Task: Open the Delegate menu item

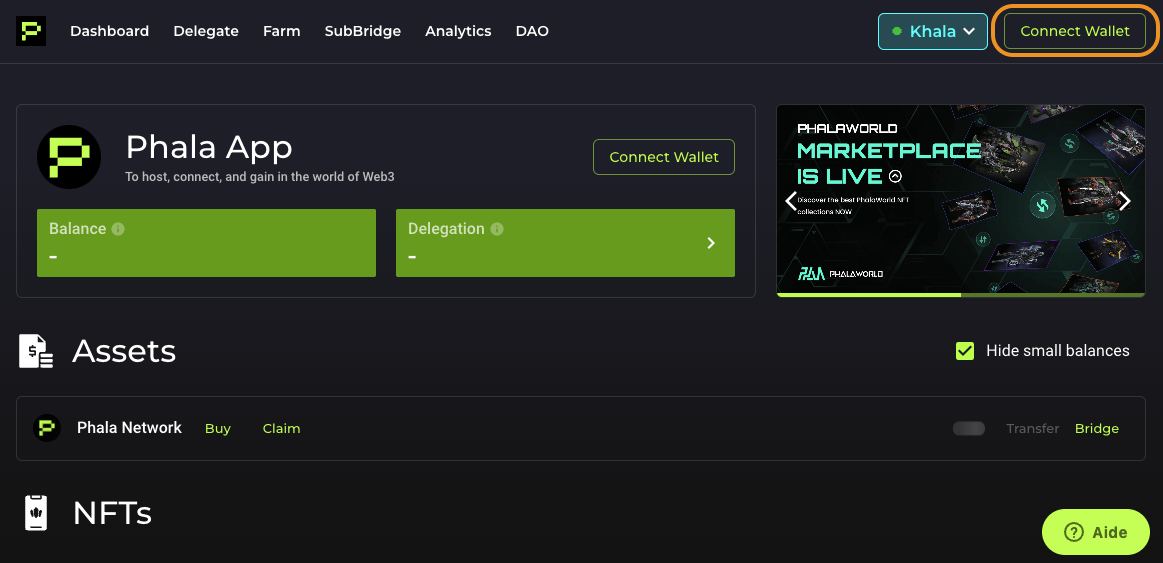Action: (206, 31)
